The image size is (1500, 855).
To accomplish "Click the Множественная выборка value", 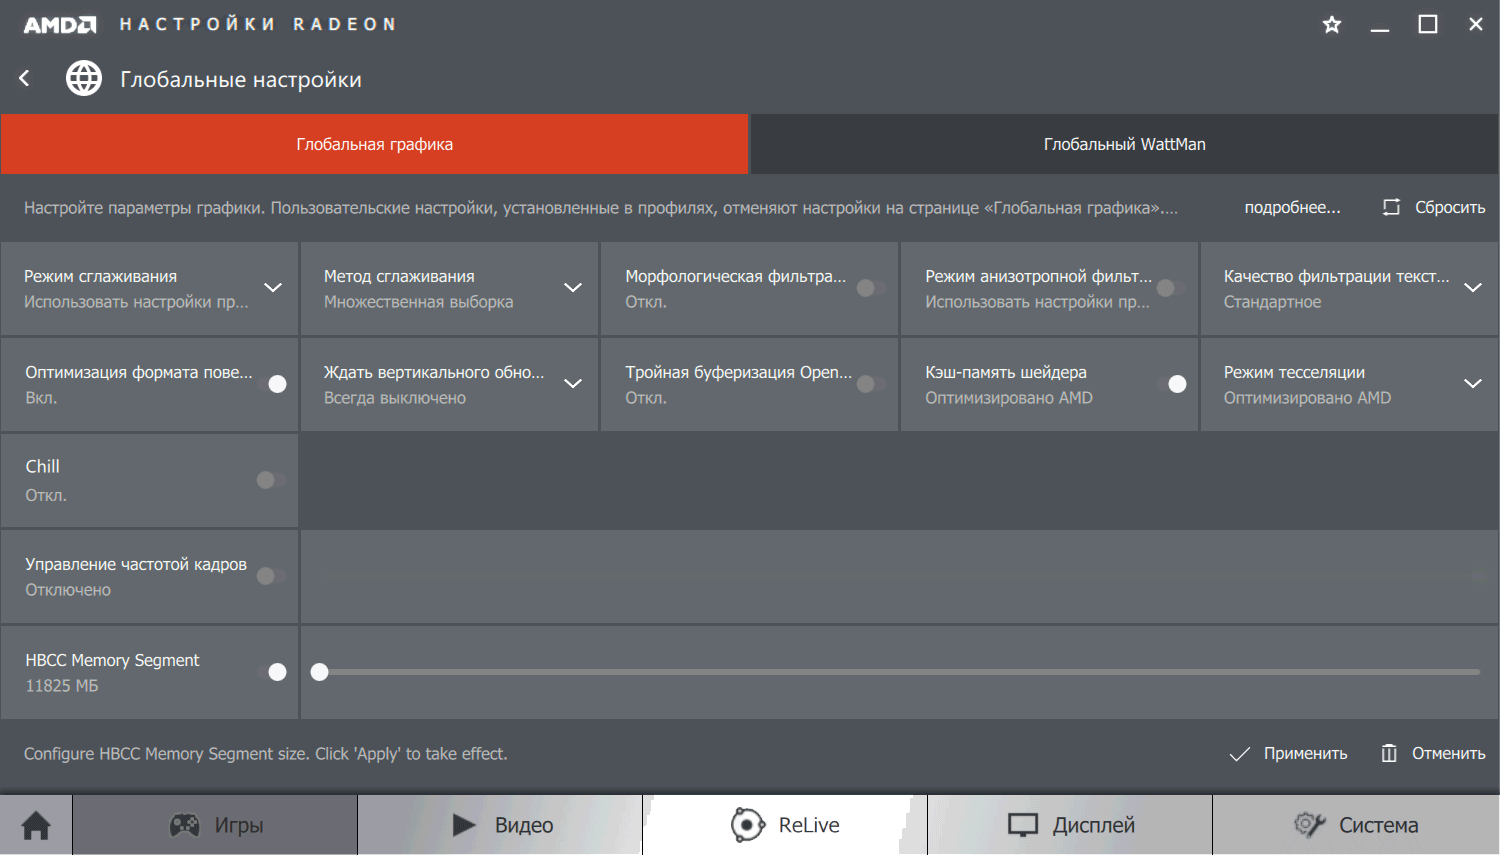I will click(x=418, y=301).
